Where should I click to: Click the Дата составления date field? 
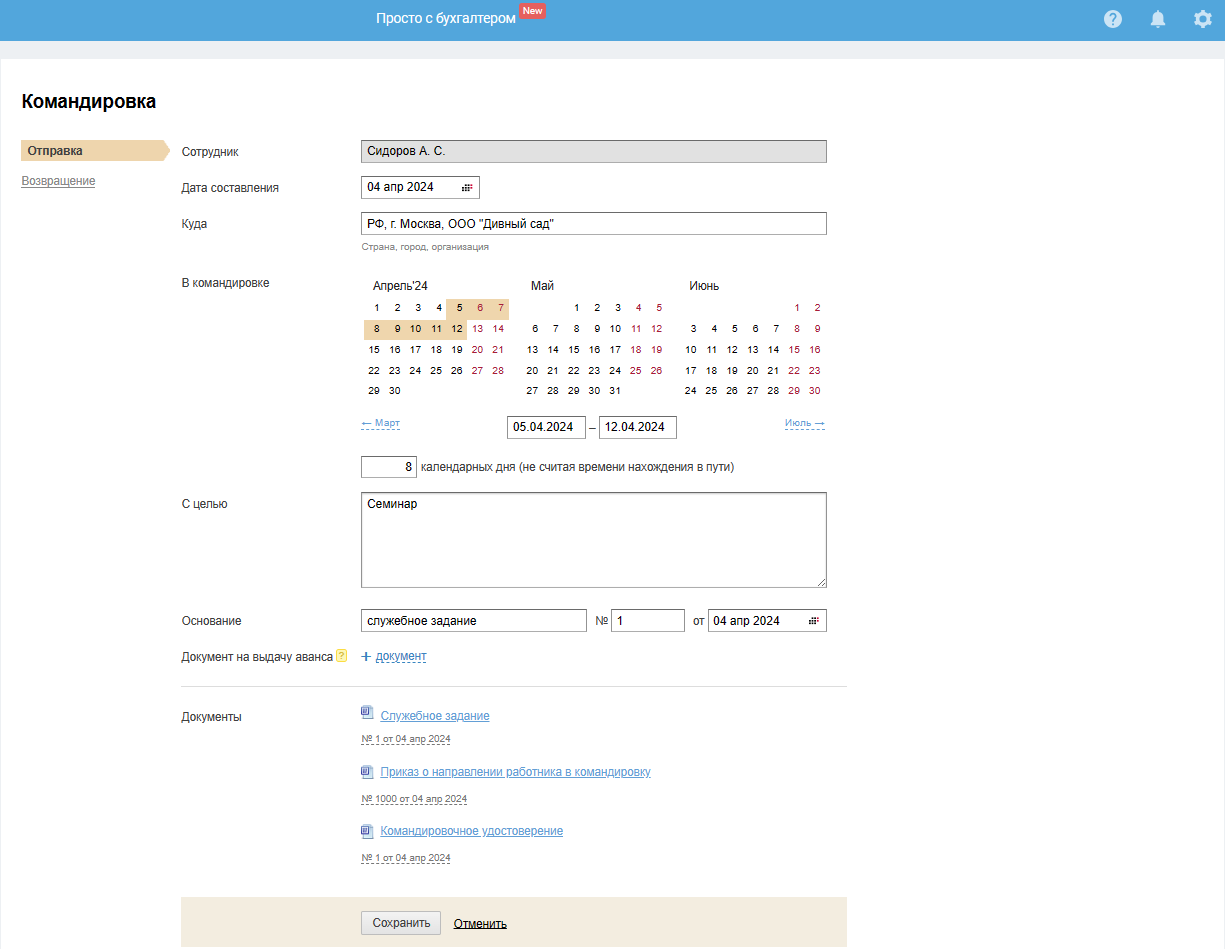click(x=420, y=187)
